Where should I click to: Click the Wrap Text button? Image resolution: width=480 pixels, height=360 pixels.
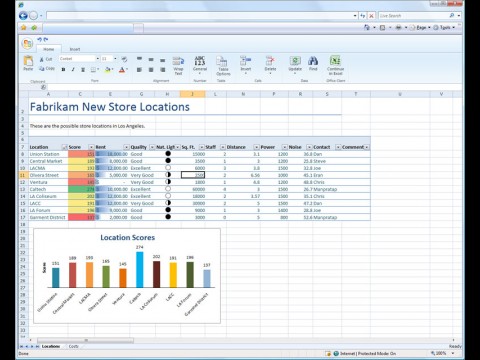click(x=178, y=65)
